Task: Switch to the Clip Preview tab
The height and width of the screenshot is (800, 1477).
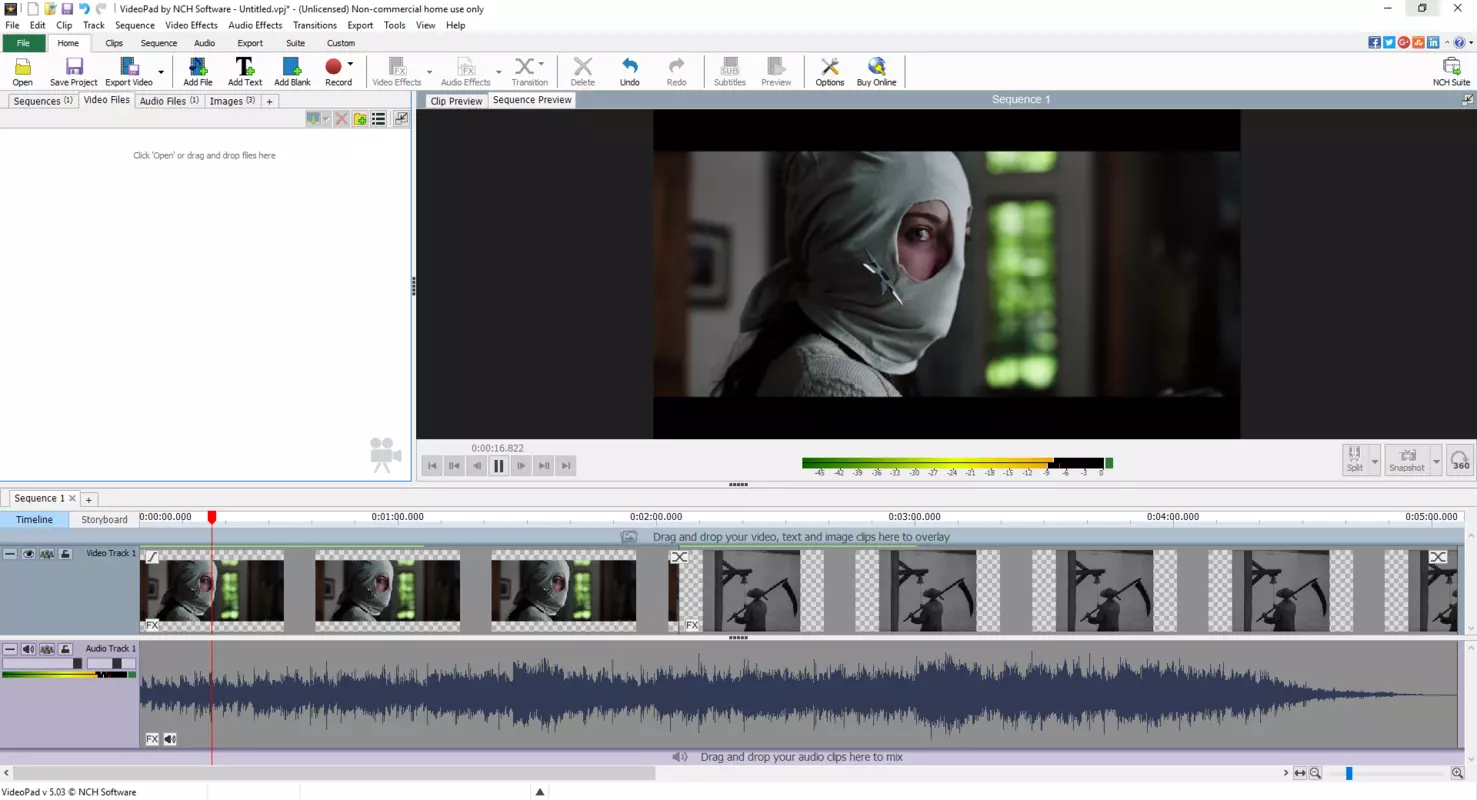Action: pyautogui.click(x=456, y=101)
